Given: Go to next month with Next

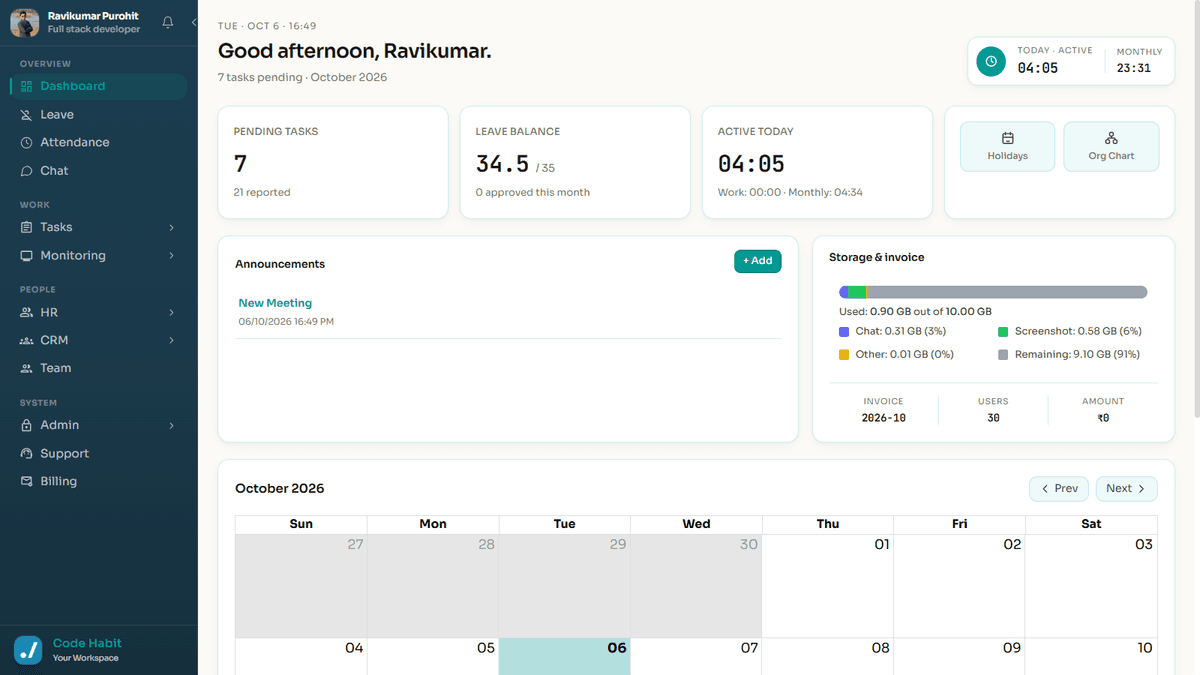Looking at the screenshot, I should [1127, 488].
